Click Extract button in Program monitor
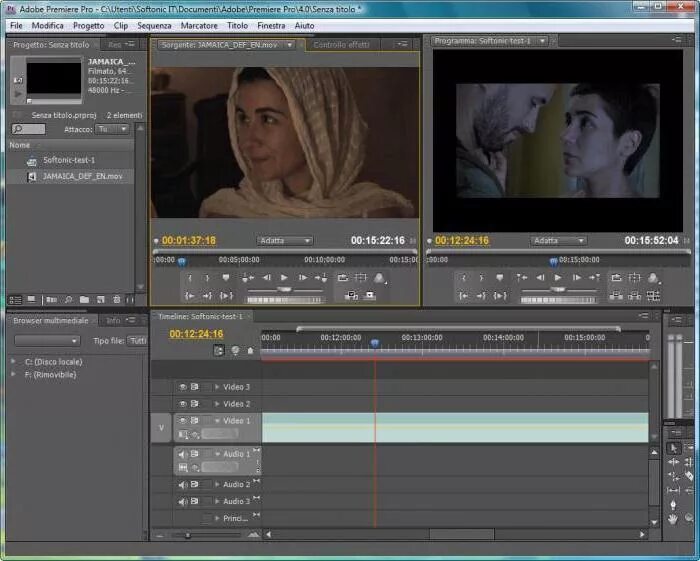Image resolution: width=700 pixels, height=561 pixels. click(x=634, y=295)
